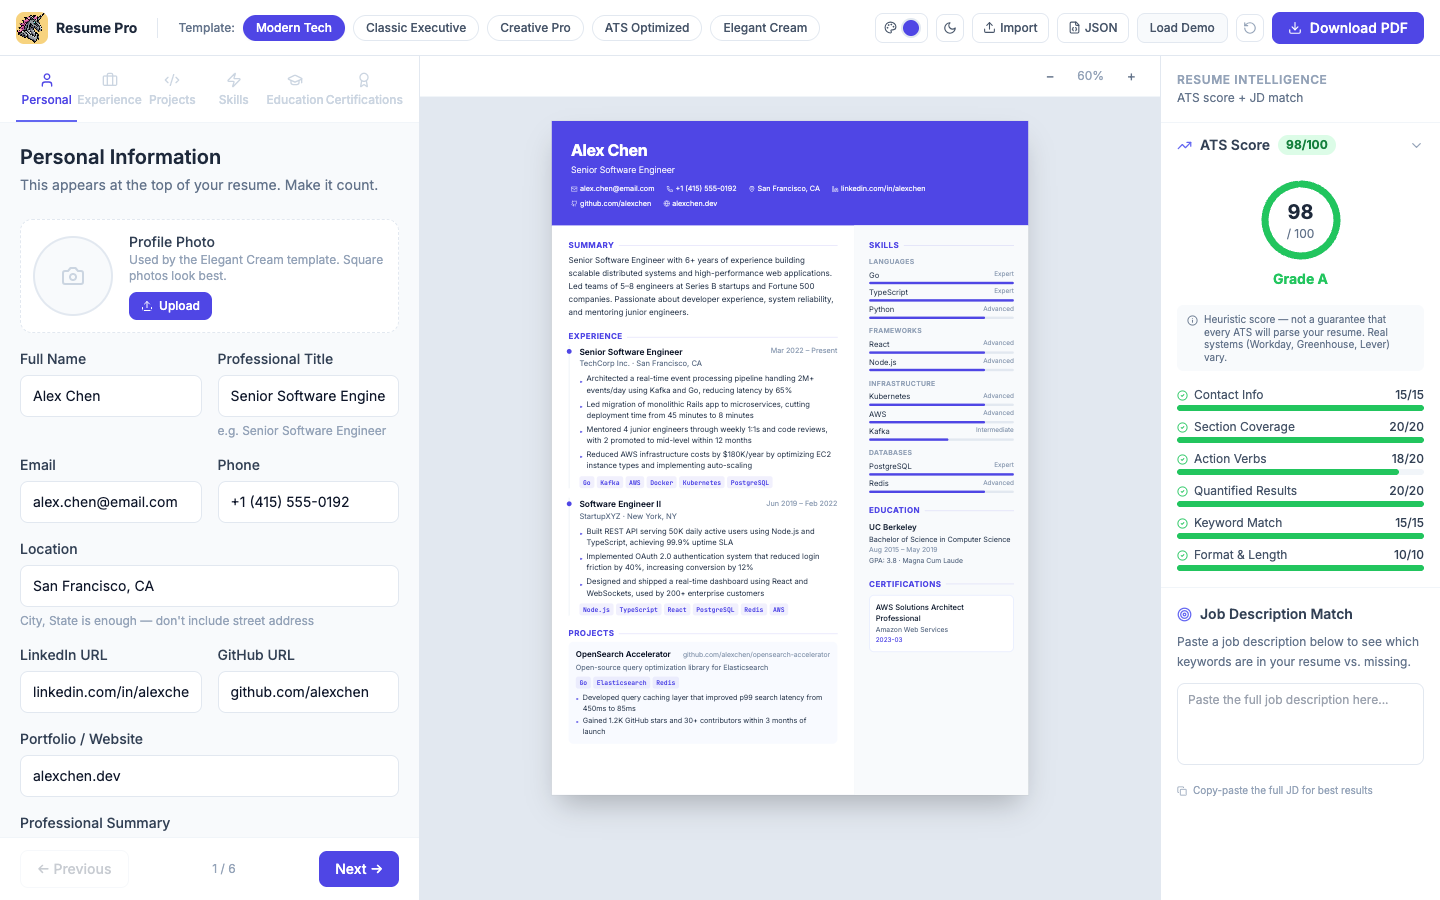Click the Contact Info check icon

tap(1183, 395)
